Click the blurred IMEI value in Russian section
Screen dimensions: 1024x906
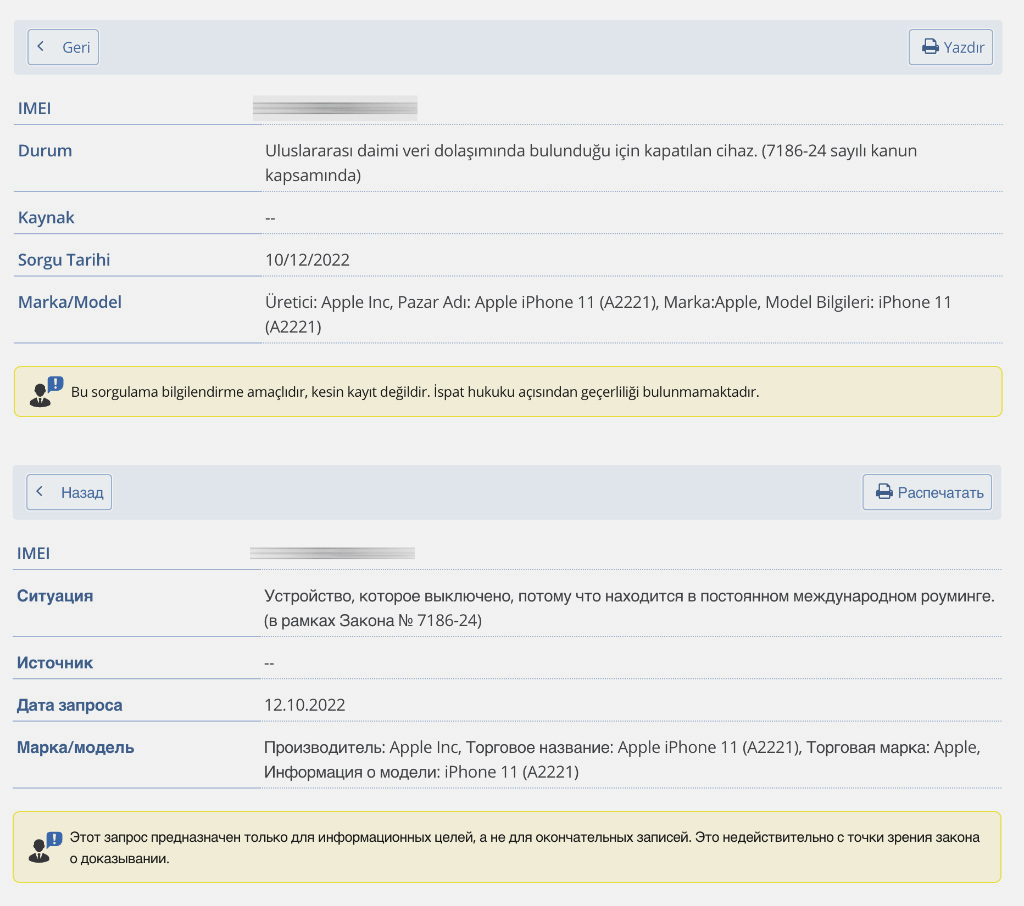pyautogui.click(x=332, y=553)
